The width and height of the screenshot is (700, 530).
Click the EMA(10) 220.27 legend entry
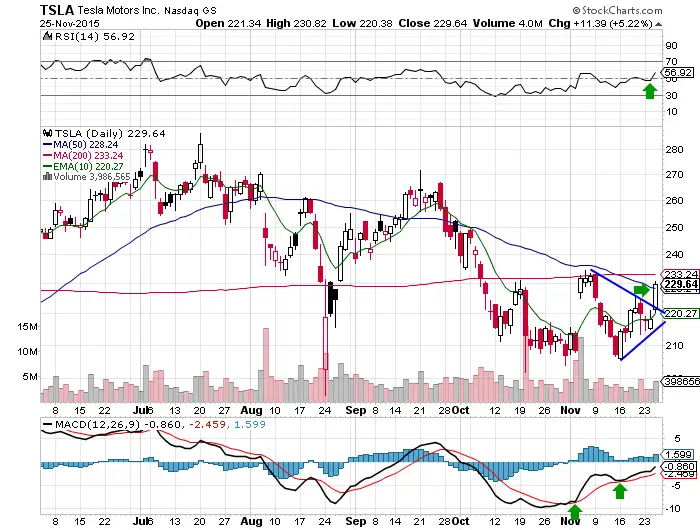[88, 166]
